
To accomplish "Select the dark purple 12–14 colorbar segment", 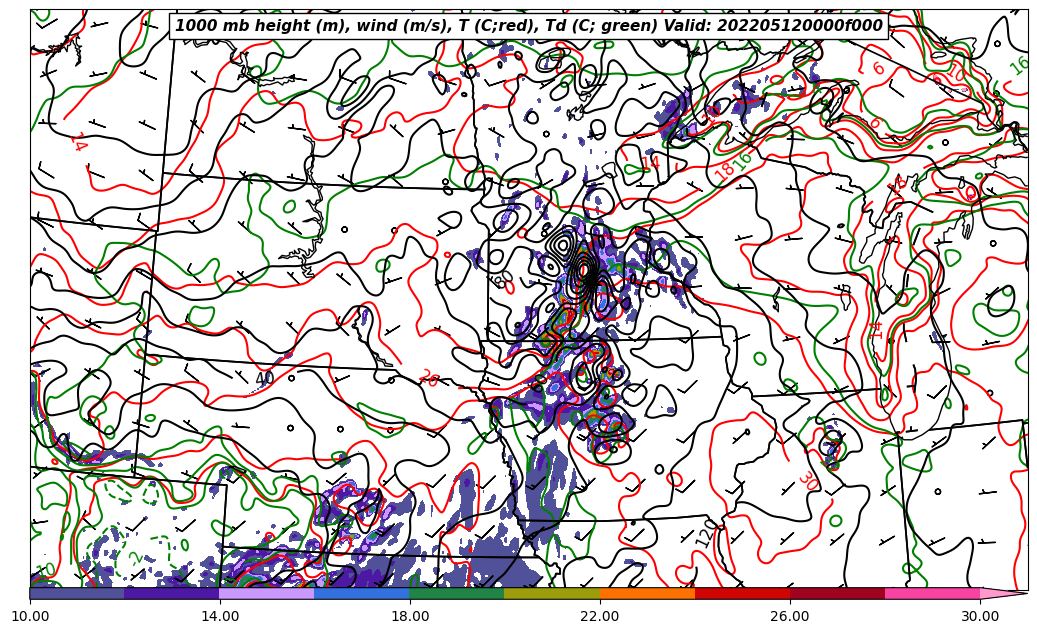I will (172, 593).
